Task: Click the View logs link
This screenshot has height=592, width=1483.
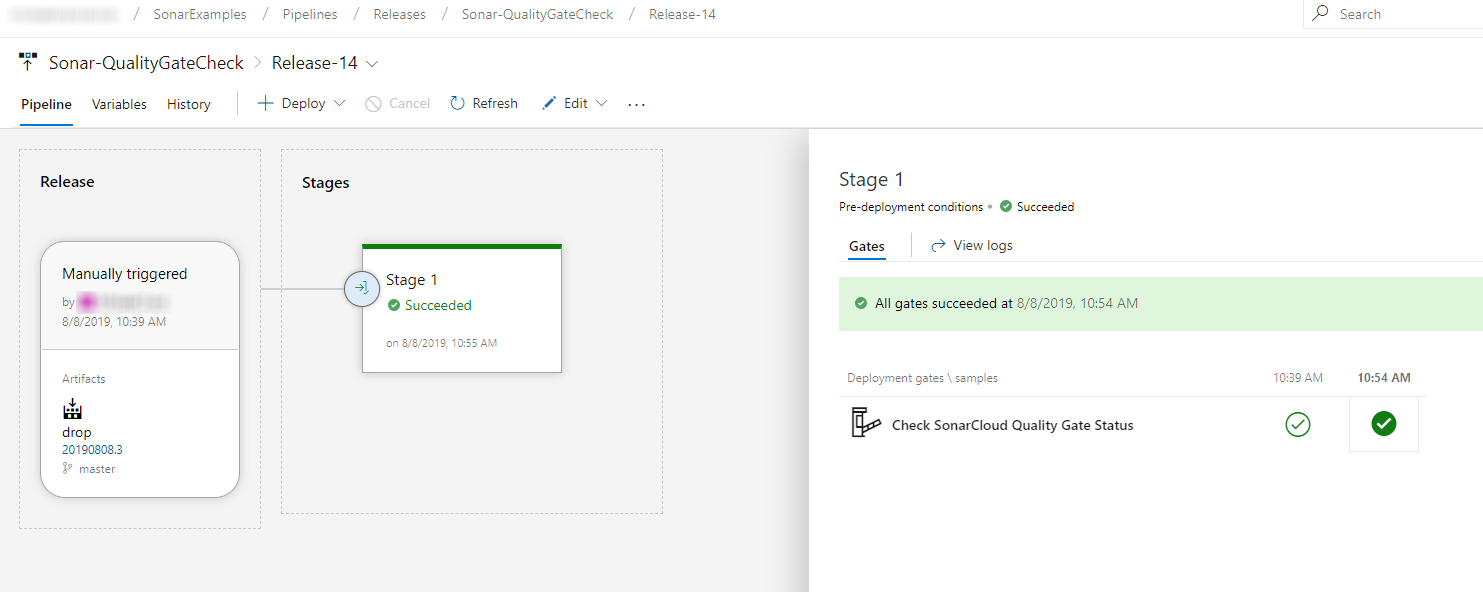Action: 983,246
